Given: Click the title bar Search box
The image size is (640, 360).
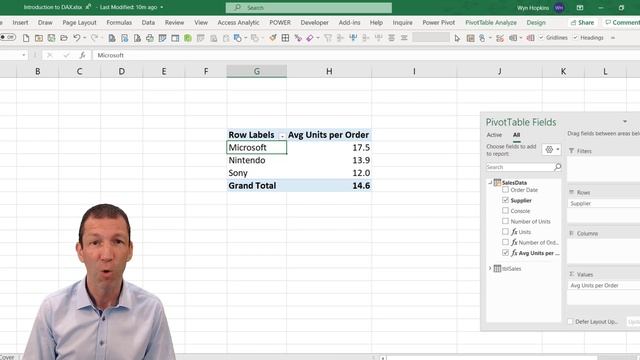Looking at the screenshot, I should [309, 8].
